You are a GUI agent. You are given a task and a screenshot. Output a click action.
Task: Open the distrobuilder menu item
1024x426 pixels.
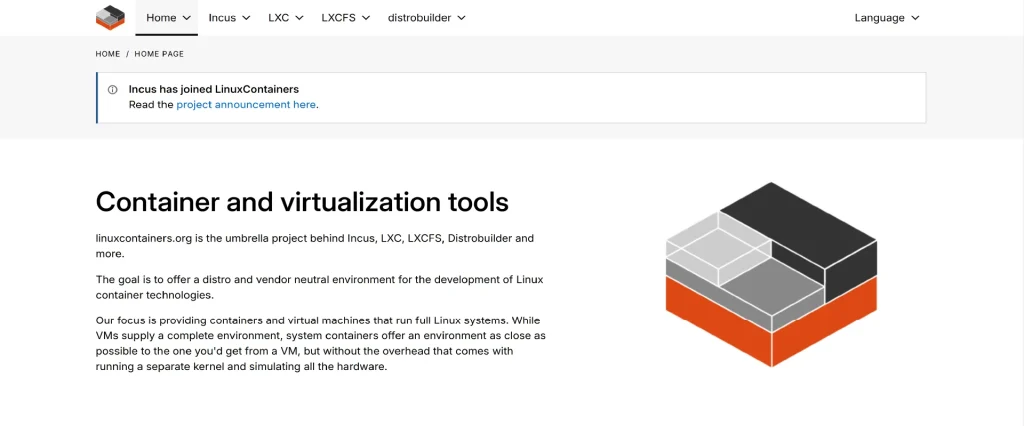pyautogui.click(x=419, y=18)
